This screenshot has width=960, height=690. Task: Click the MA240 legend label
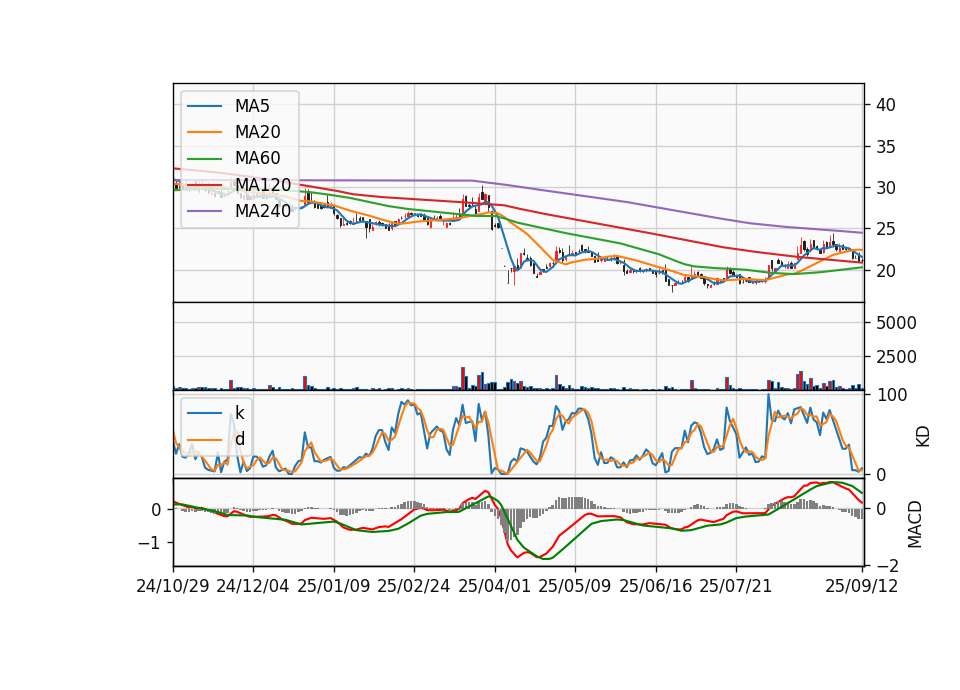[263, 211]
